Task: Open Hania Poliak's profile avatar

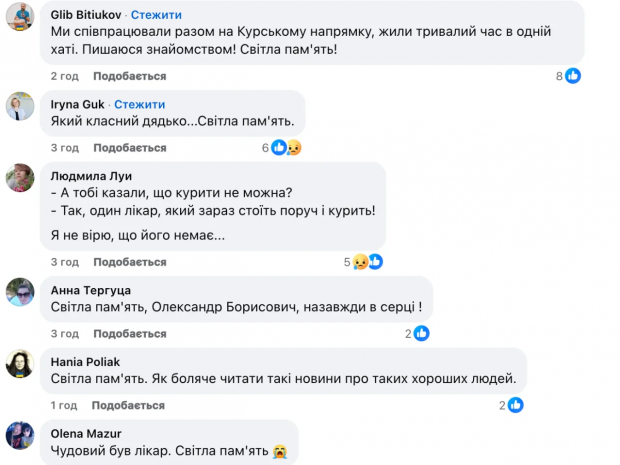Action: coord(20,364)
